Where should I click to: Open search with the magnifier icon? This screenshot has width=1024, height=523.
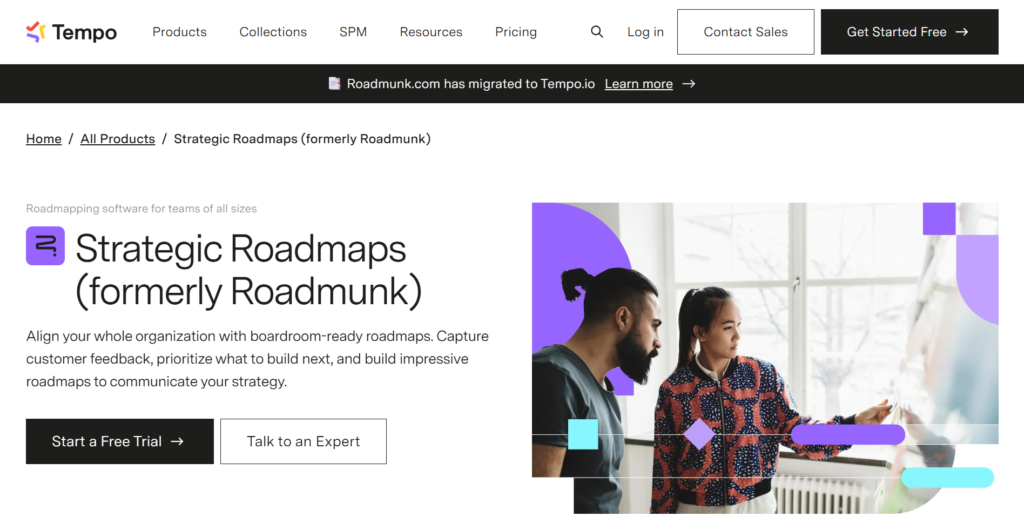[597, 32]
